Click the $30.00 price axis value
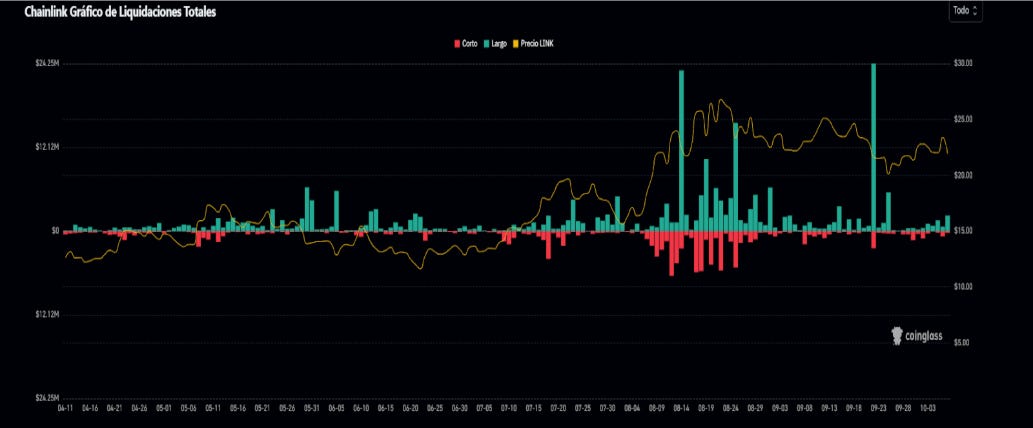This screenshot has height=428, width=1033. [x=963, y=63]
